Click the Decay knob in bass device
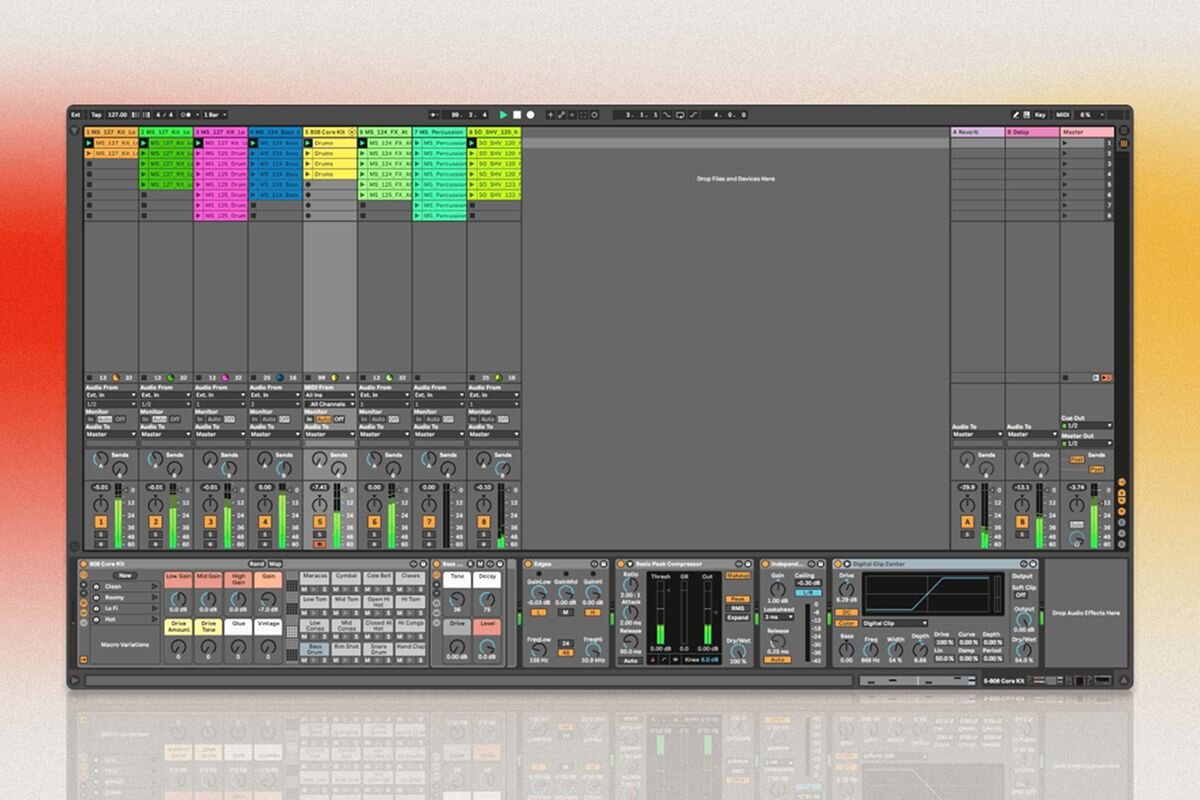The width and height of the screenshot is (1200, 800). click(x=486, y=601)
